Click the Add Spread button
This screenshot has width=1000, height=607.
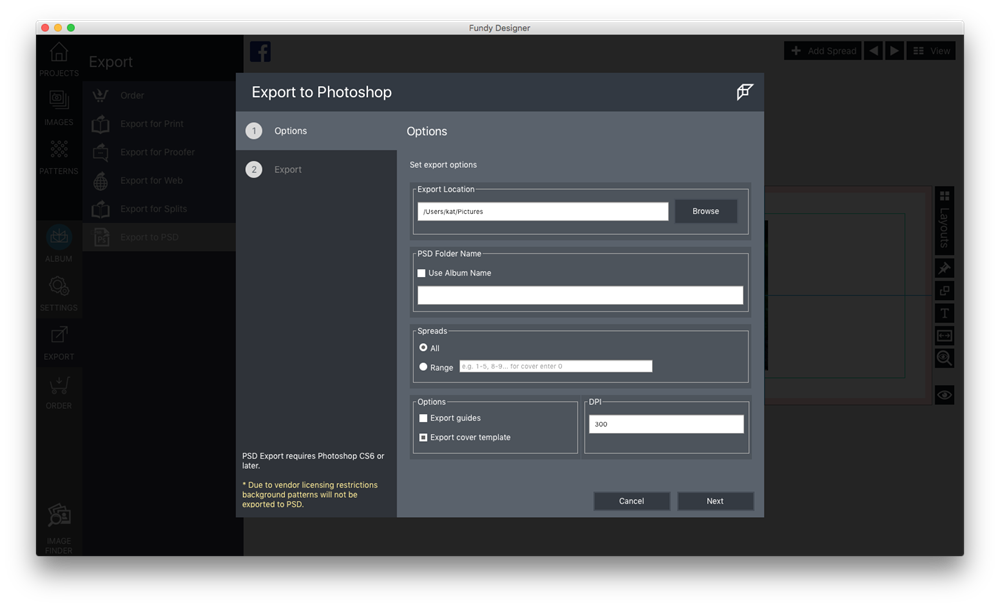tap(823, 50)
